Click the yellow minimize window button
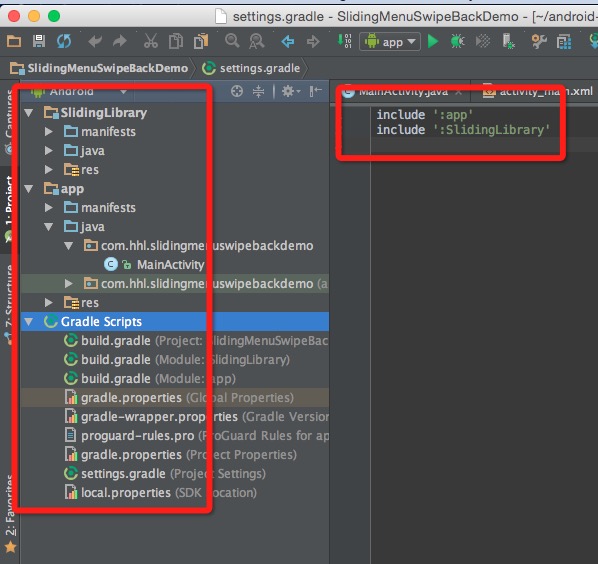 click(x=34, y=16)
